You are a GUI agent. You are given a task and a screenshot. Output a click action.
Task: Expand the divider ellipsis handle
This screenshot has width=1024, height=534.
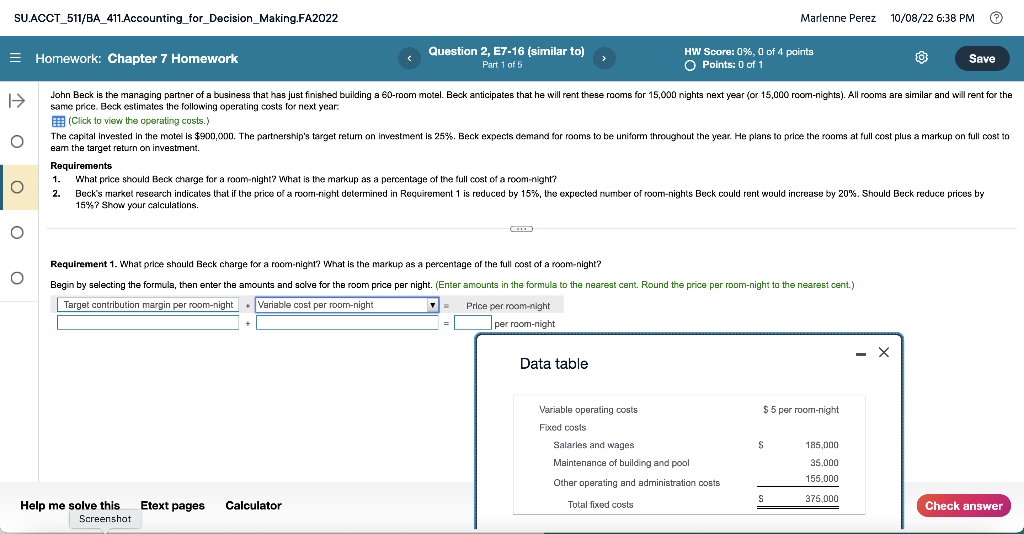[x=520, y=228]
